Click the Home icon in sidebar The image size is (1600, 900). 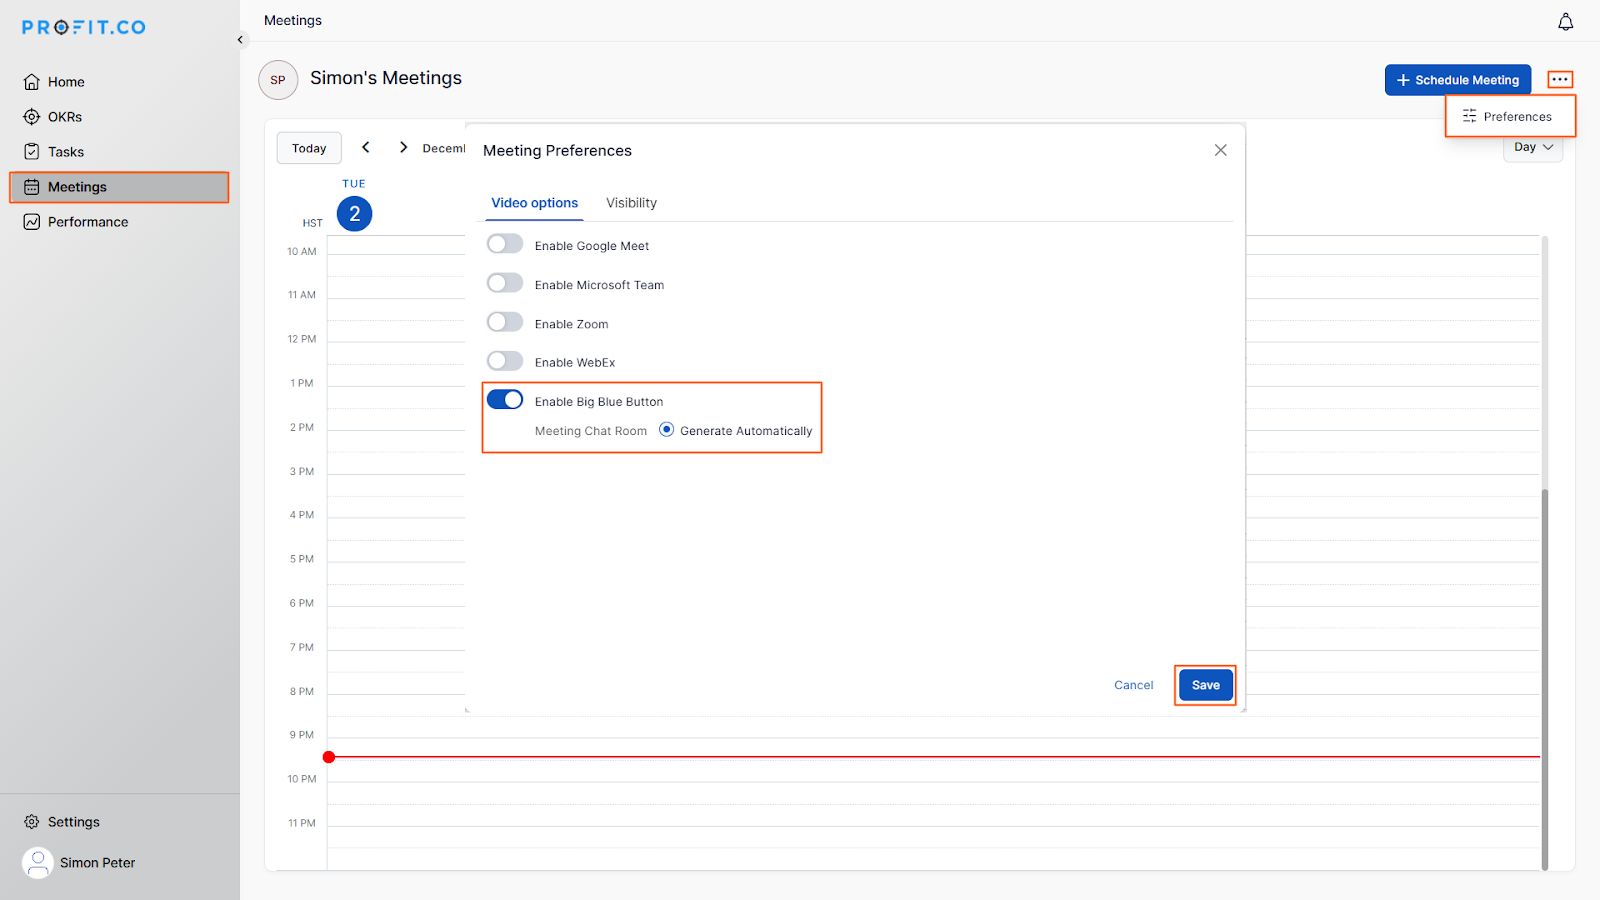point(32,82)
